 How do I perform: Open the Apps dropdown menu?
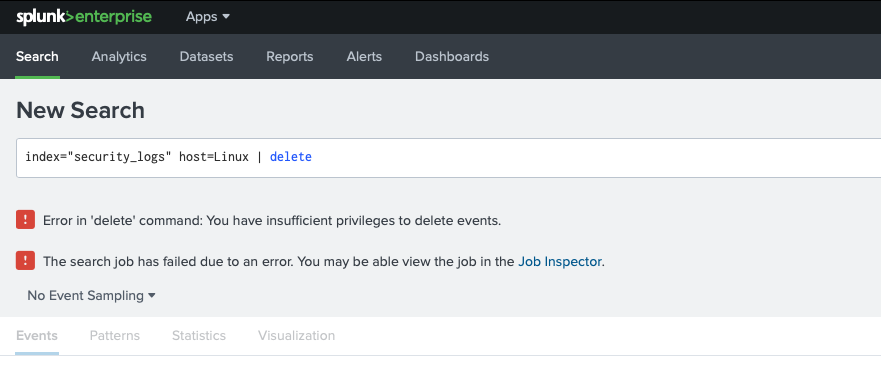point(208,17)
